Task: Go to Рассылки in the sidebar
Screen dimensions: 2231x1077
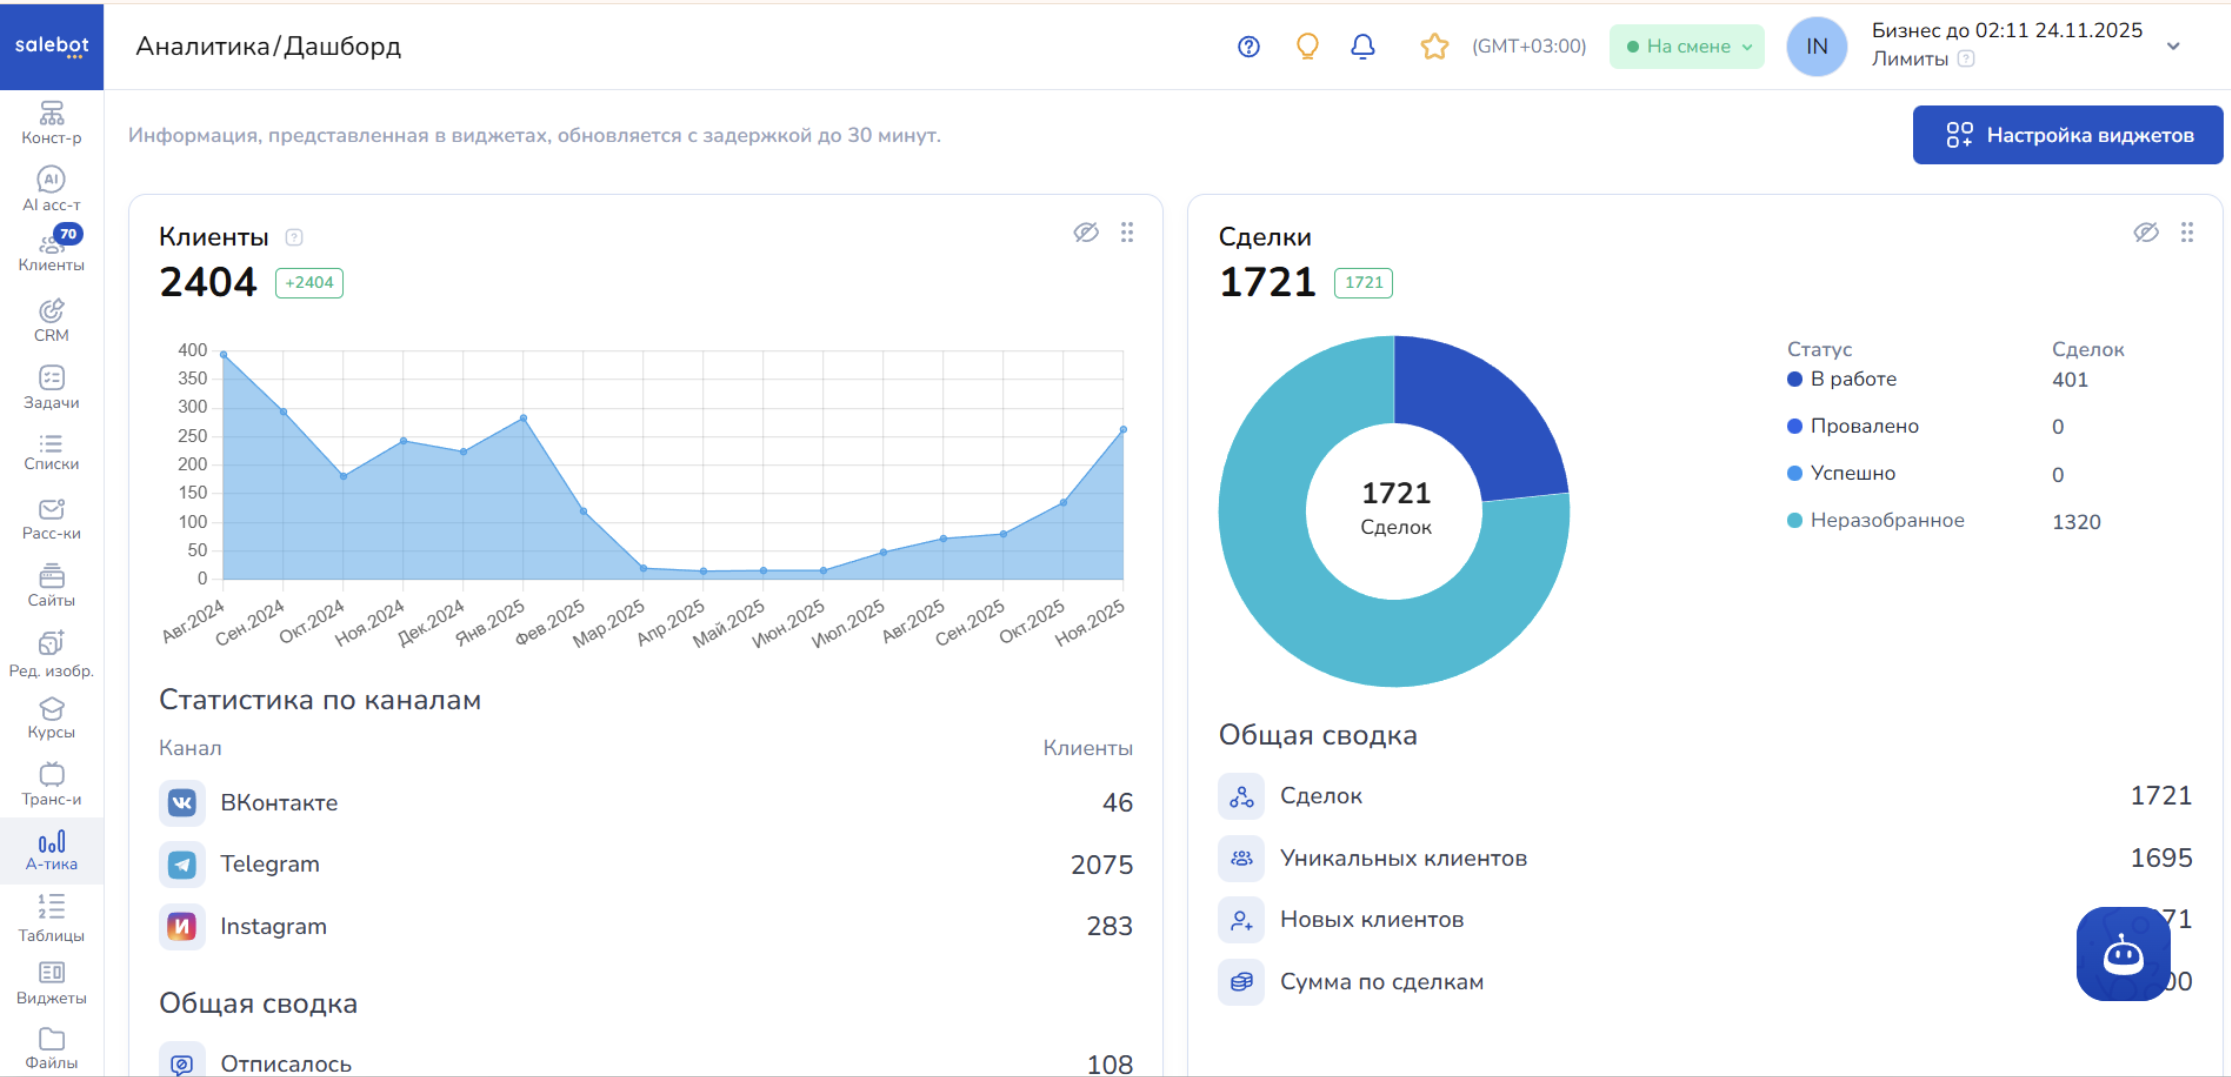Action: 51,519
